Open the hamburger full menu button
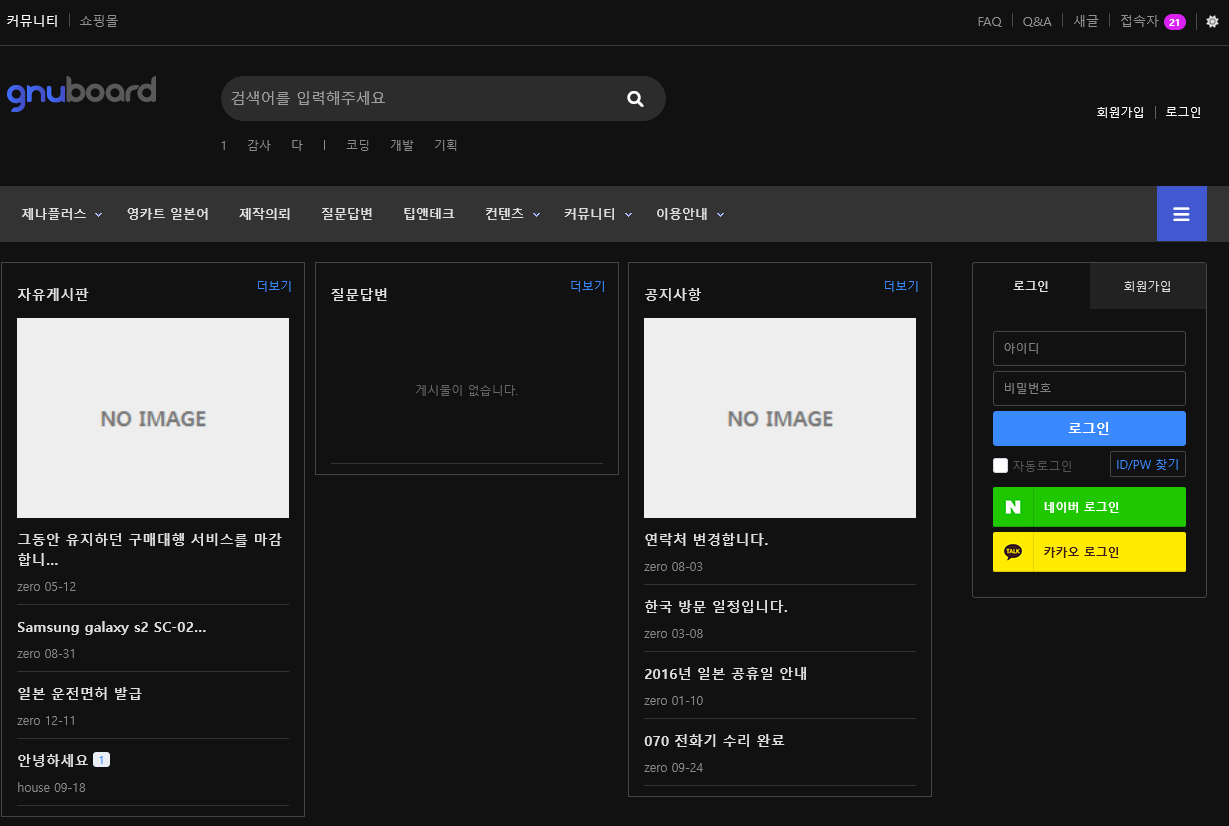This screenshot has height=826, width=1229. click(x=1181, y=214)
